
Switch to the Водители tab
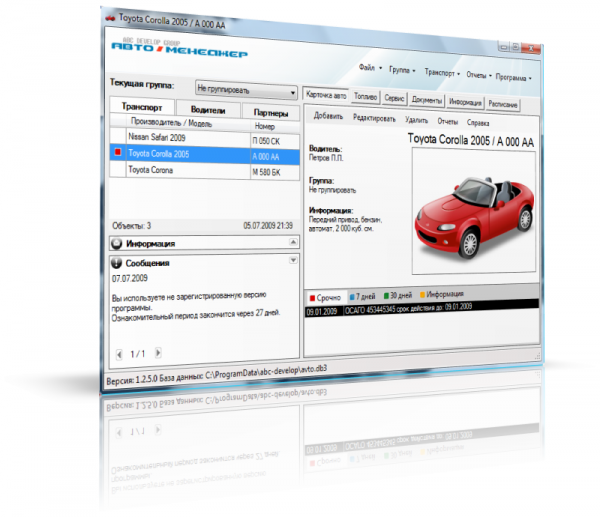tap(208, 110)
